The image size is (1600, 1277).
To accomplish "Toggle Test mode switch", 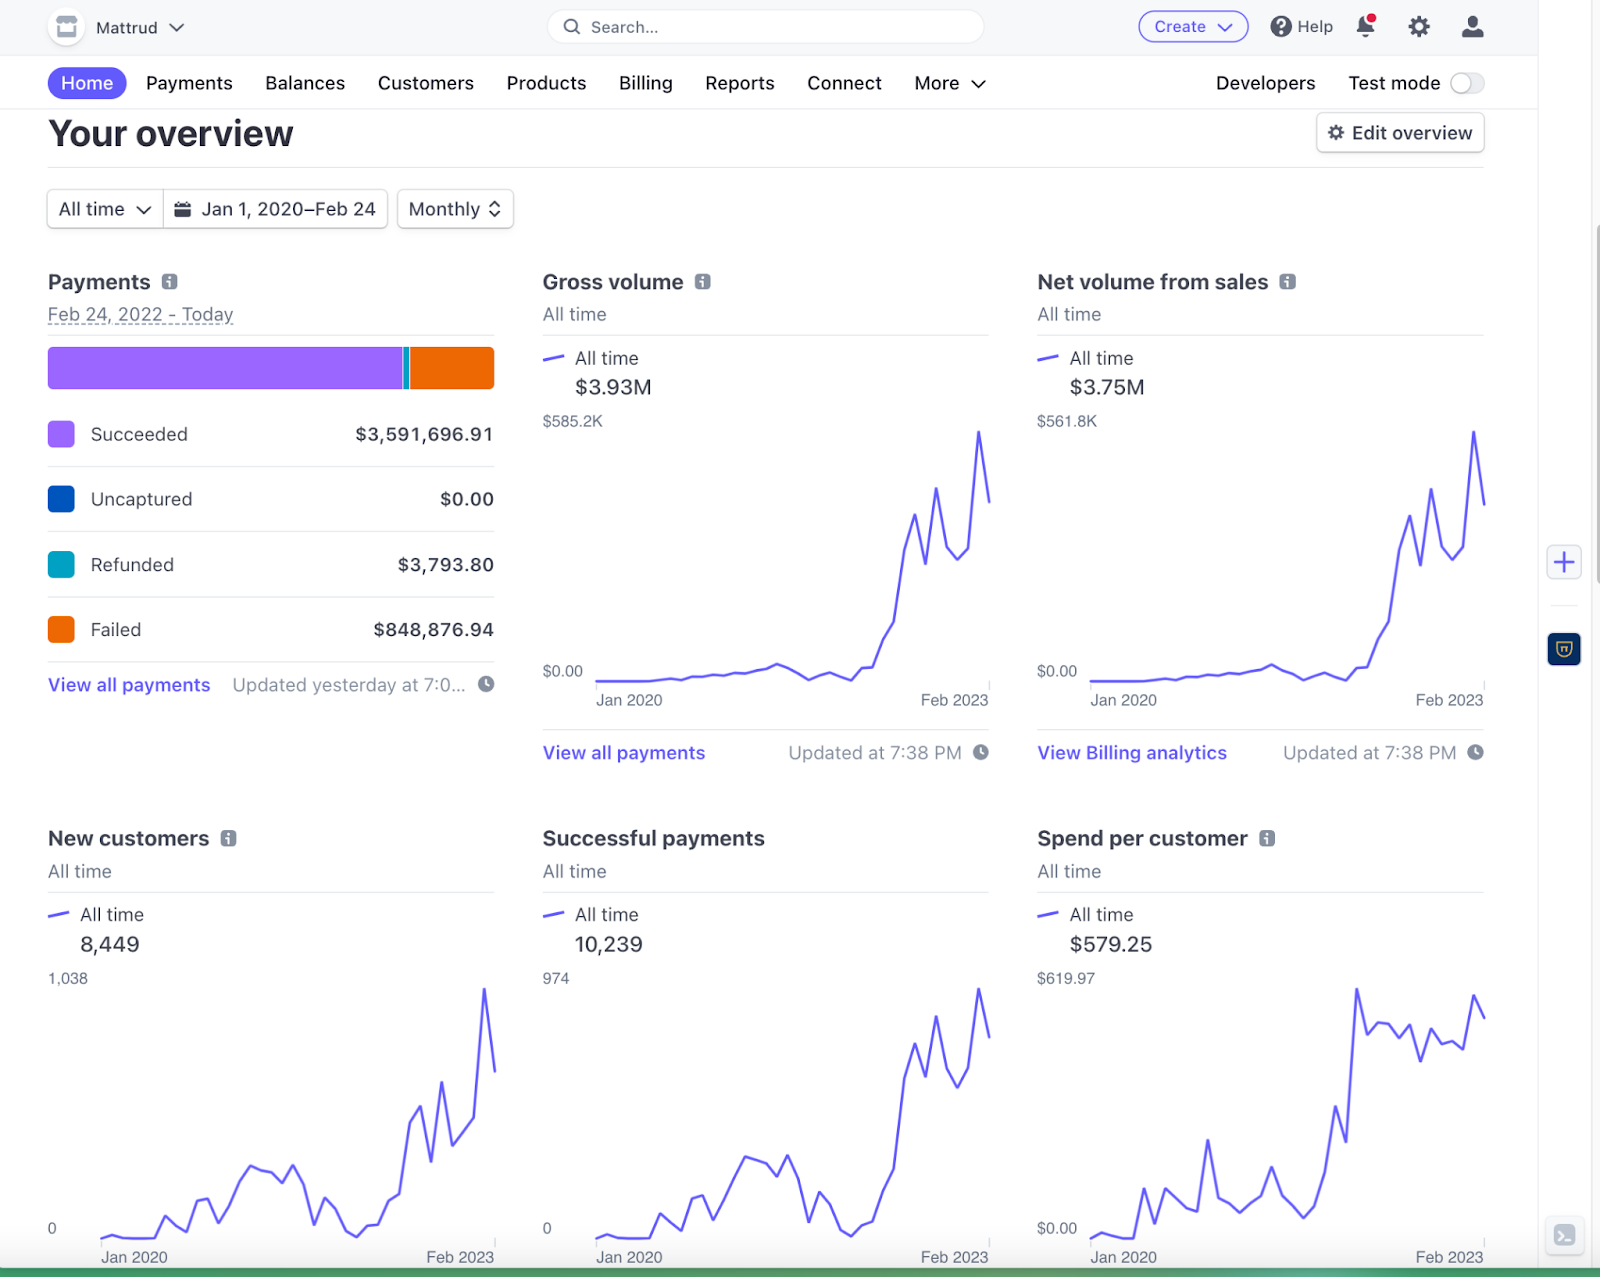I will coord(1467,83).
